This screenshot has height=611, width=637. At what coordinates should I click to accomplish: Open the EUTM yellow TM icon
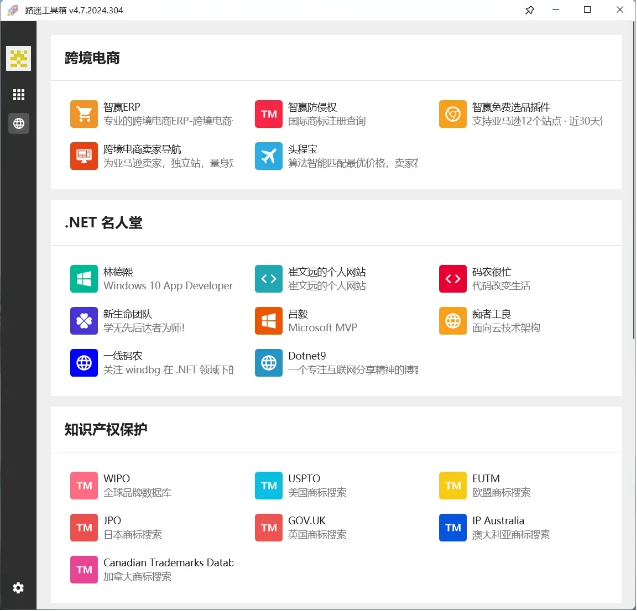[x=453, y=485]
